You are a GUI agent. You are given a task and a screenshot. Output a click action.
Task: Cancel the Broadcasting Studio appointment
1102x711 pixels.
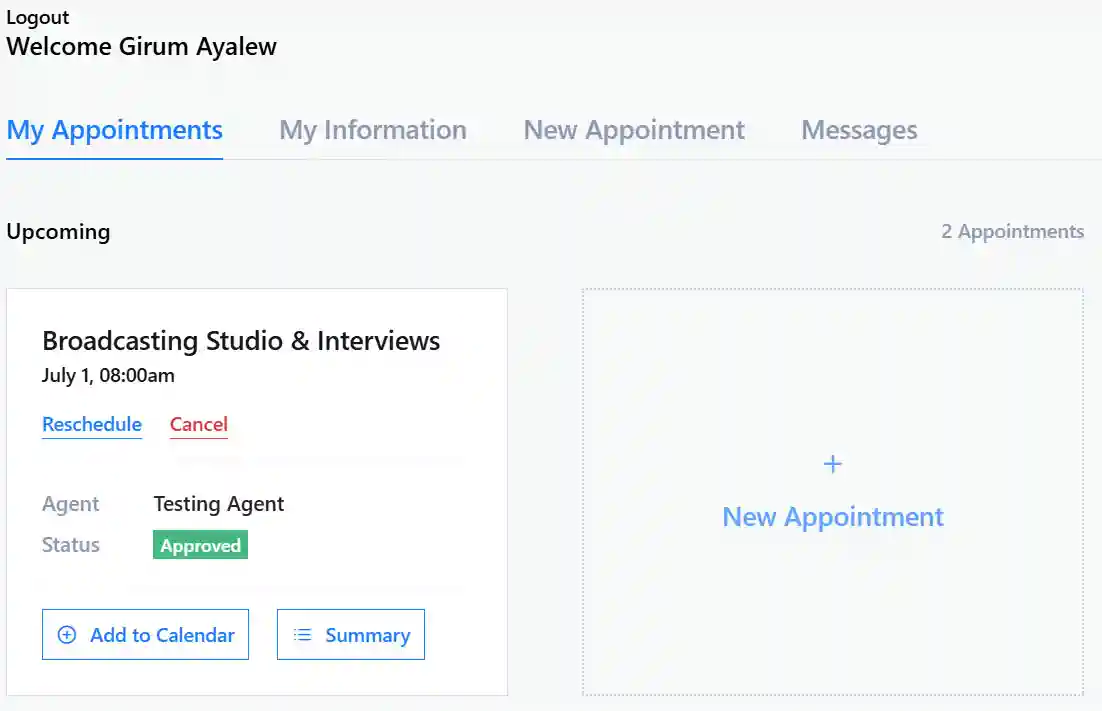pos(199,424)
